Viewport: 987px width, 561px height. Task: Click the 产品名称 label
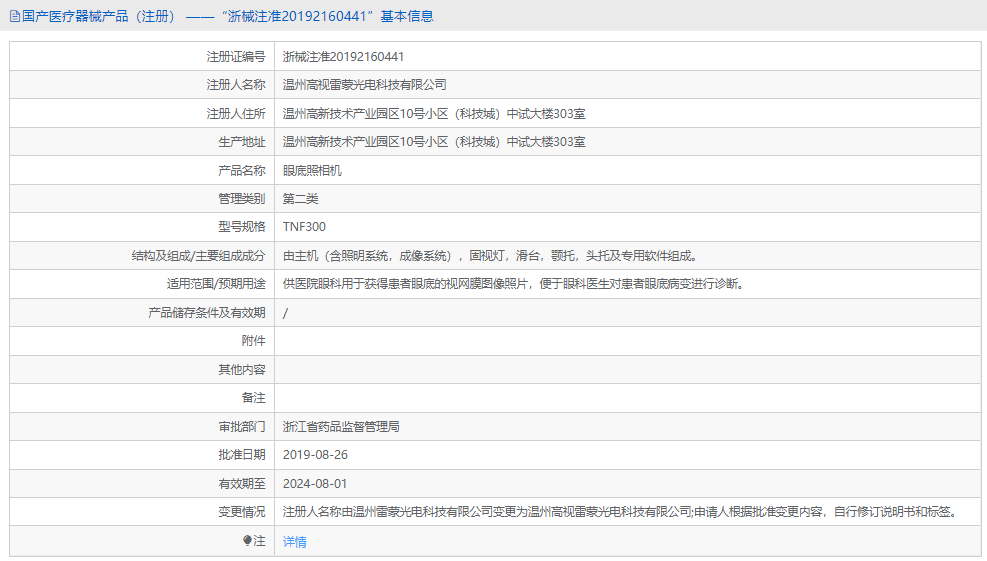[242, 171]
